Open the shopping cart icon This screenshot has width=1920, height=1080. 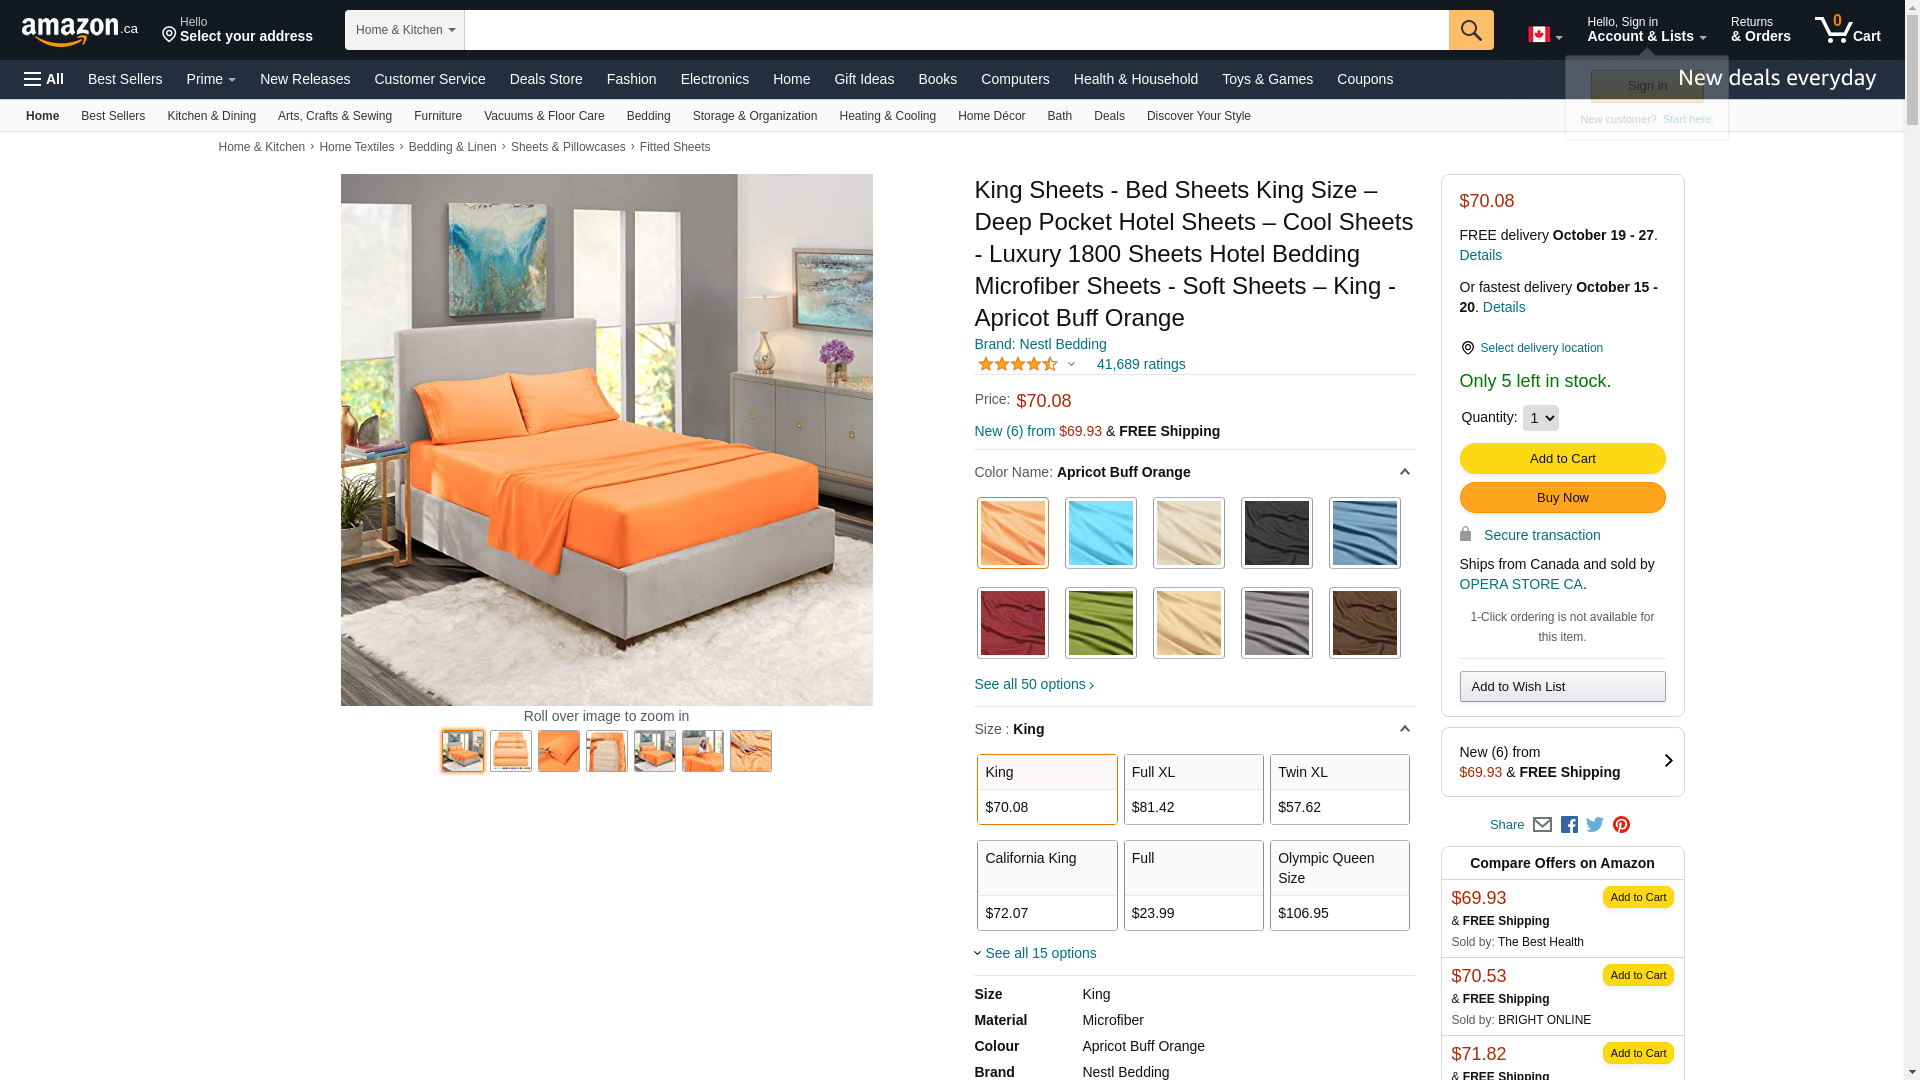[x=1847, y=29]
